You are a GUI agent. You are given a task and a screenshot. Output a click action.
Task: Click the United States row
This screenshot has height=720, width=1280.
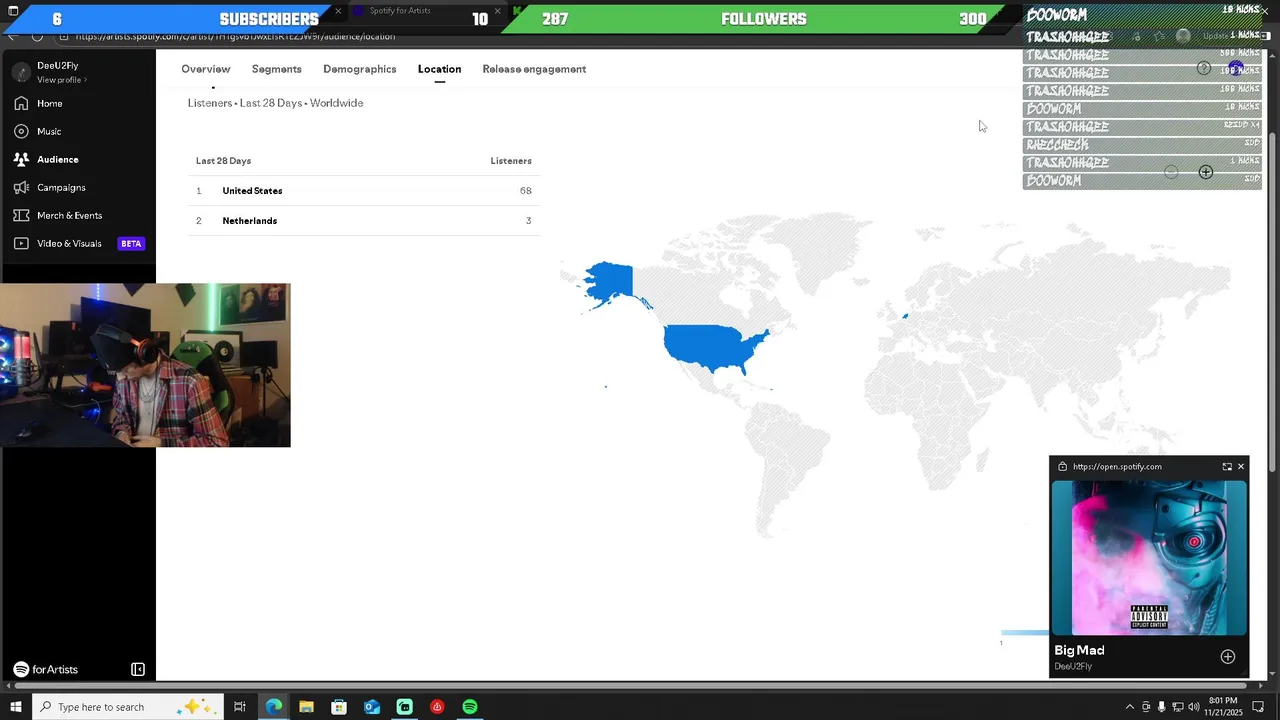click(x=364, y=191)
